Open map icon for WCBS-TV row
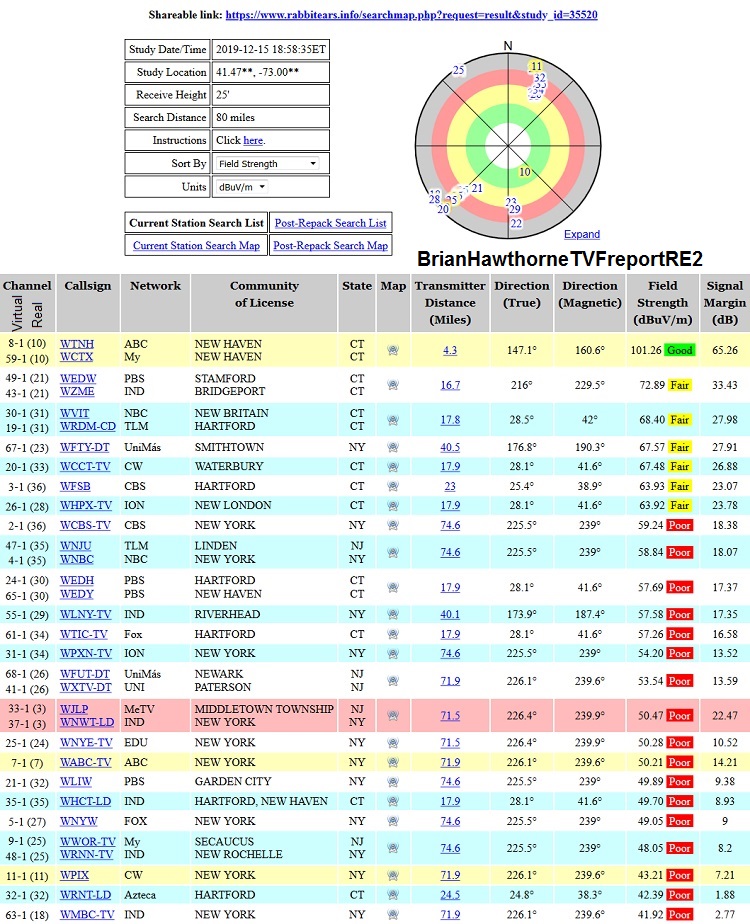 pyautogui.click(x=393, y=525)
